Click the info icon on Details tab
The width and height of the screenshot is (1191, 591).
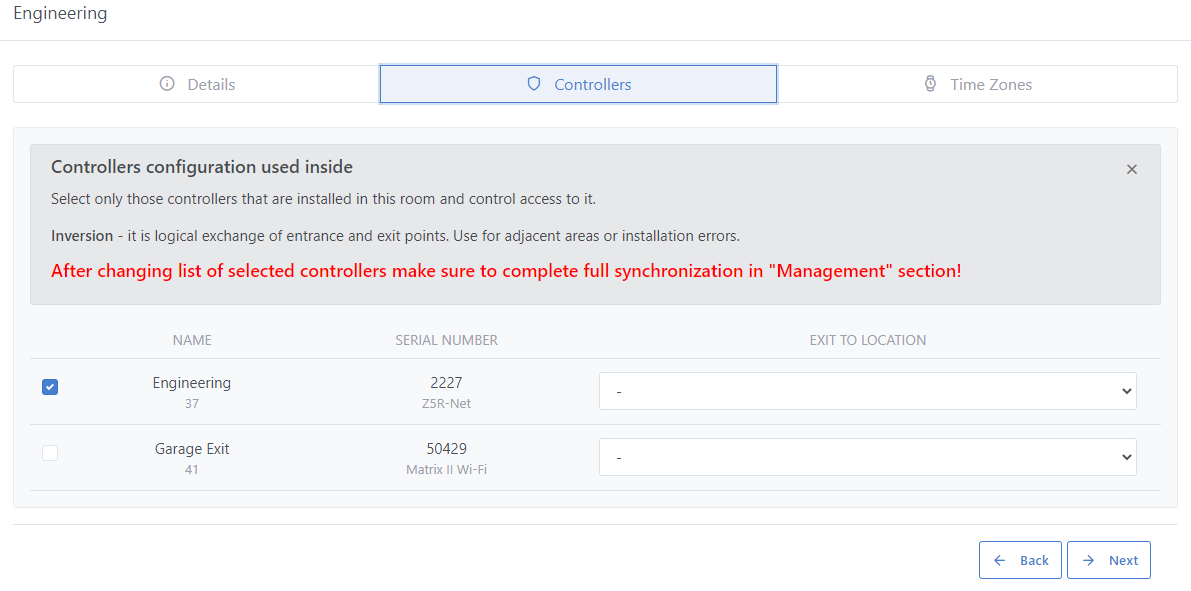pyautogui.click(x=167, y=84)
